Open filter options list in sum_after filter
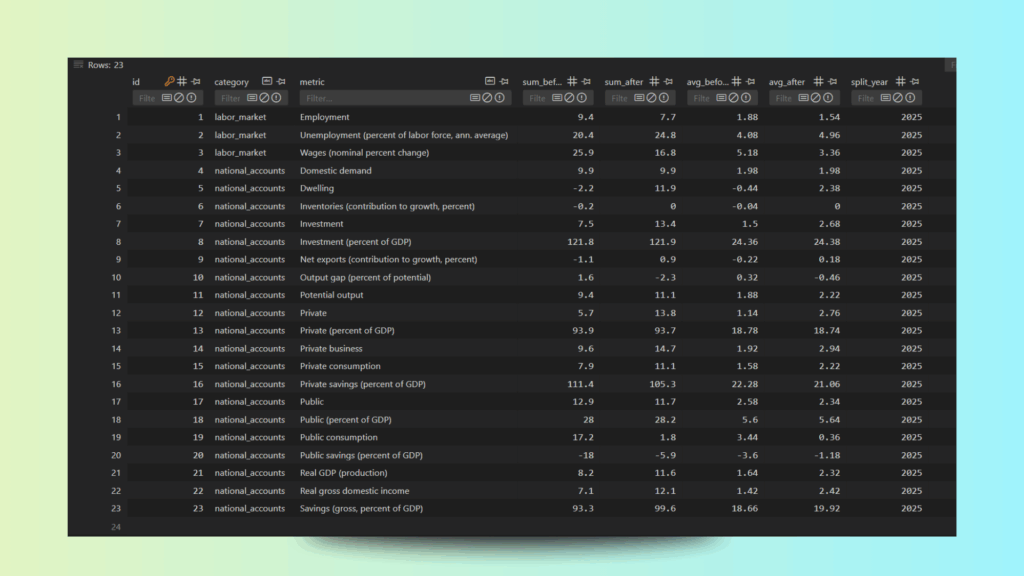The image size is (1024, 576). click(x=638, y=98)
